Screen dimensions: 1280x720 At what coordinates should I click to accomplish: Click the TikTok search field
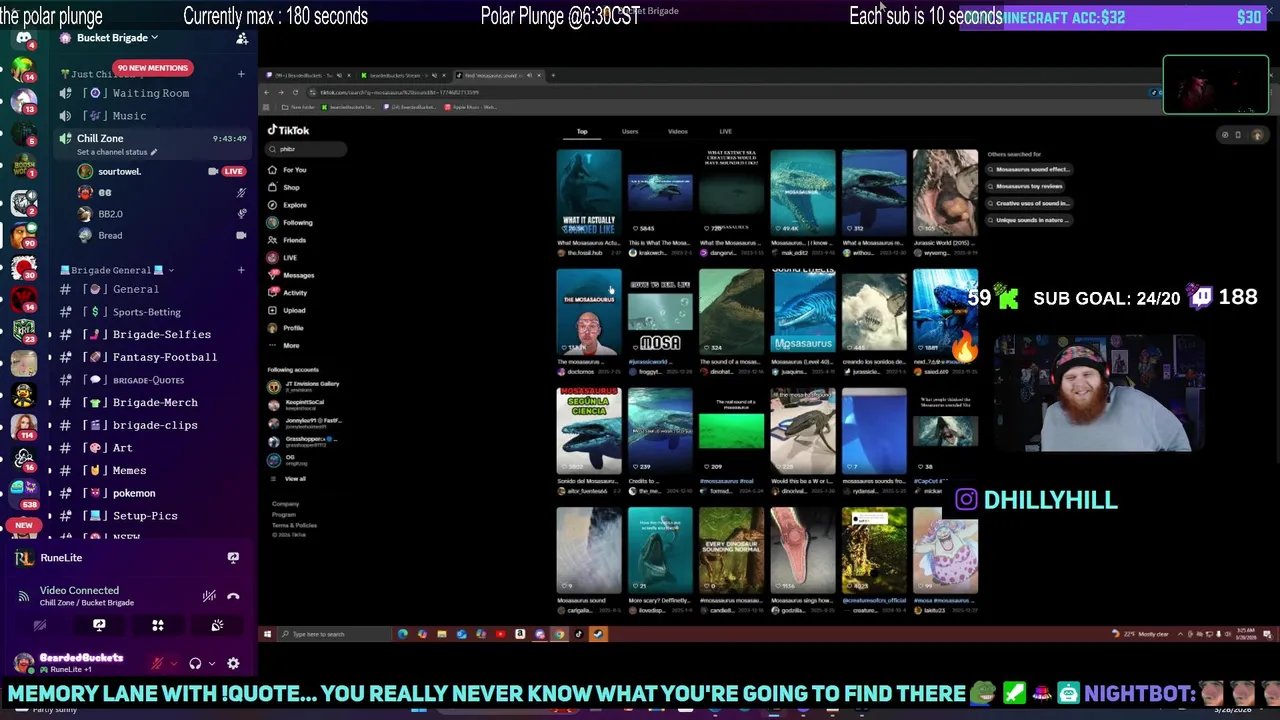click(x=307, y=149)
